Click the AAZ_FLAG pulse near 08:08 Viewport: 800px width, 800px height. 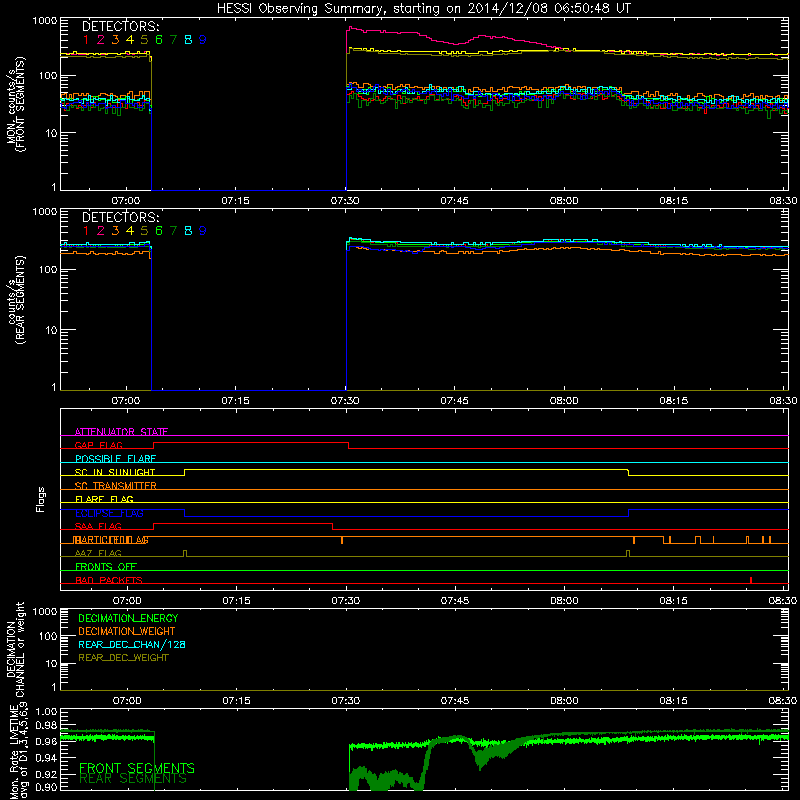pyautogui.click(x=628, y=554)
